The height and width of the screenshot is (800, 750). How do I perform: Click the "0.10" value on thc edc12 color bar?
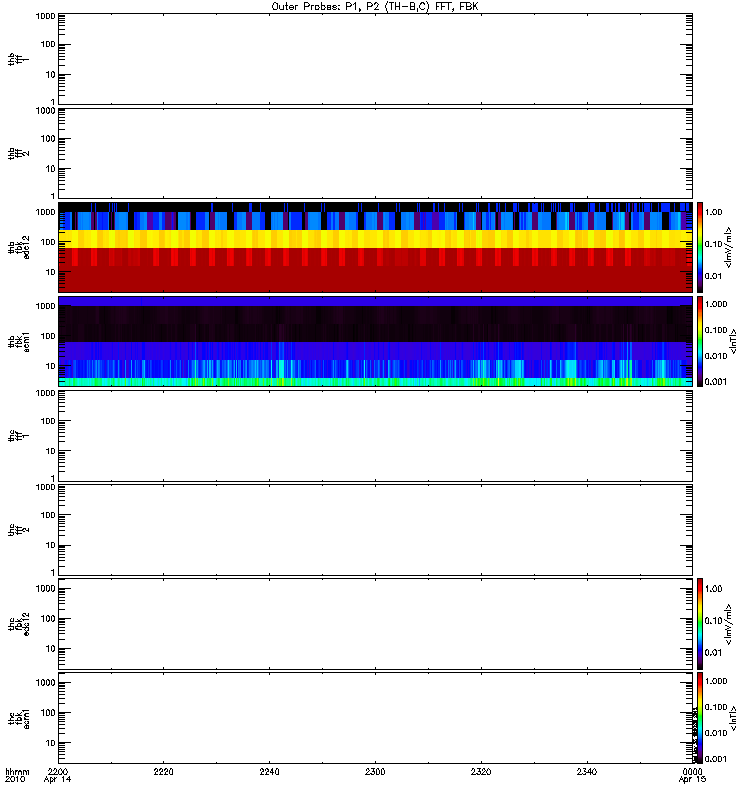(x=713, y=620)
